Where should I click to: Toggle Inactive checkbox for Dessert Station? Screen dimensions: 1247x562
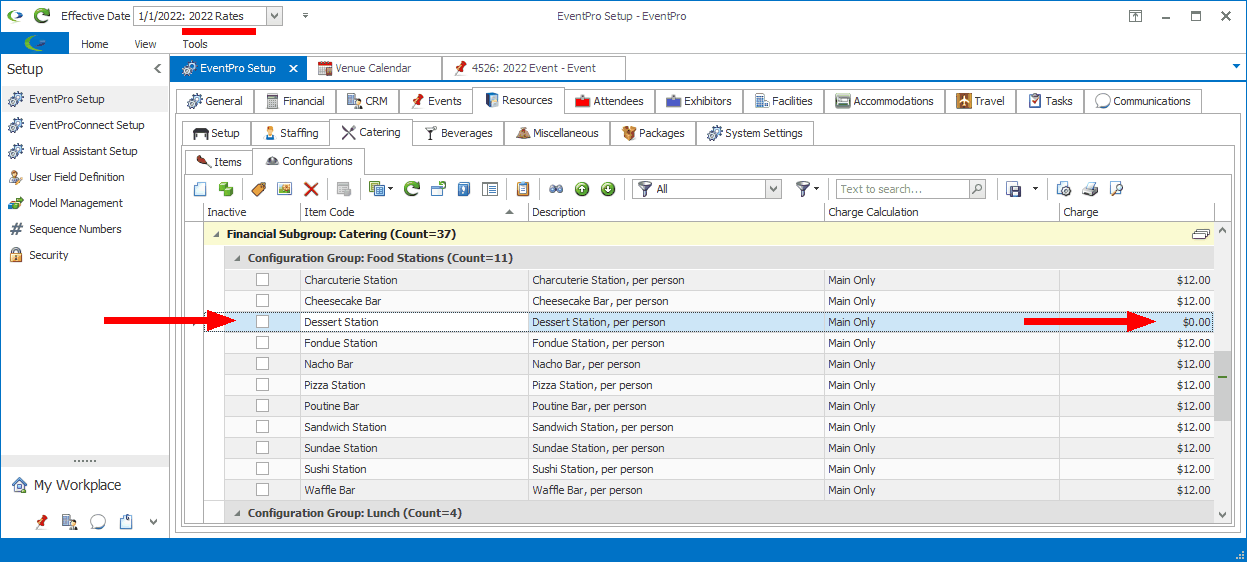(262, 322)
